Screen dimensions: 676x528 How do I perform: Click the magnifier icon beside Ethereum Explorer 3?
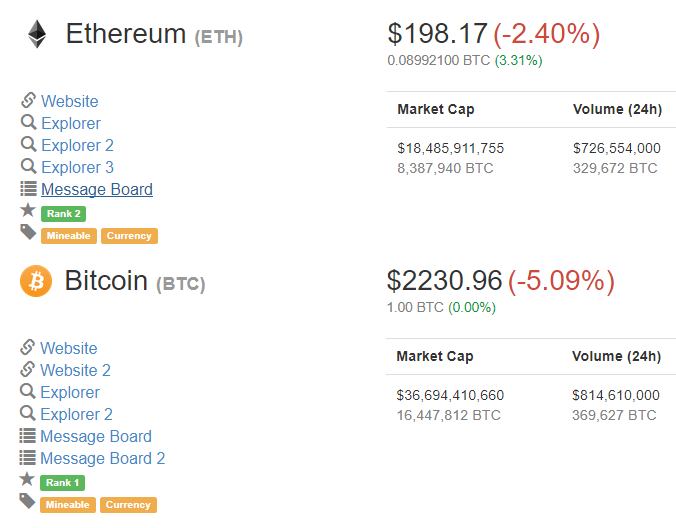pyautogui.click(x=28, y=166)
